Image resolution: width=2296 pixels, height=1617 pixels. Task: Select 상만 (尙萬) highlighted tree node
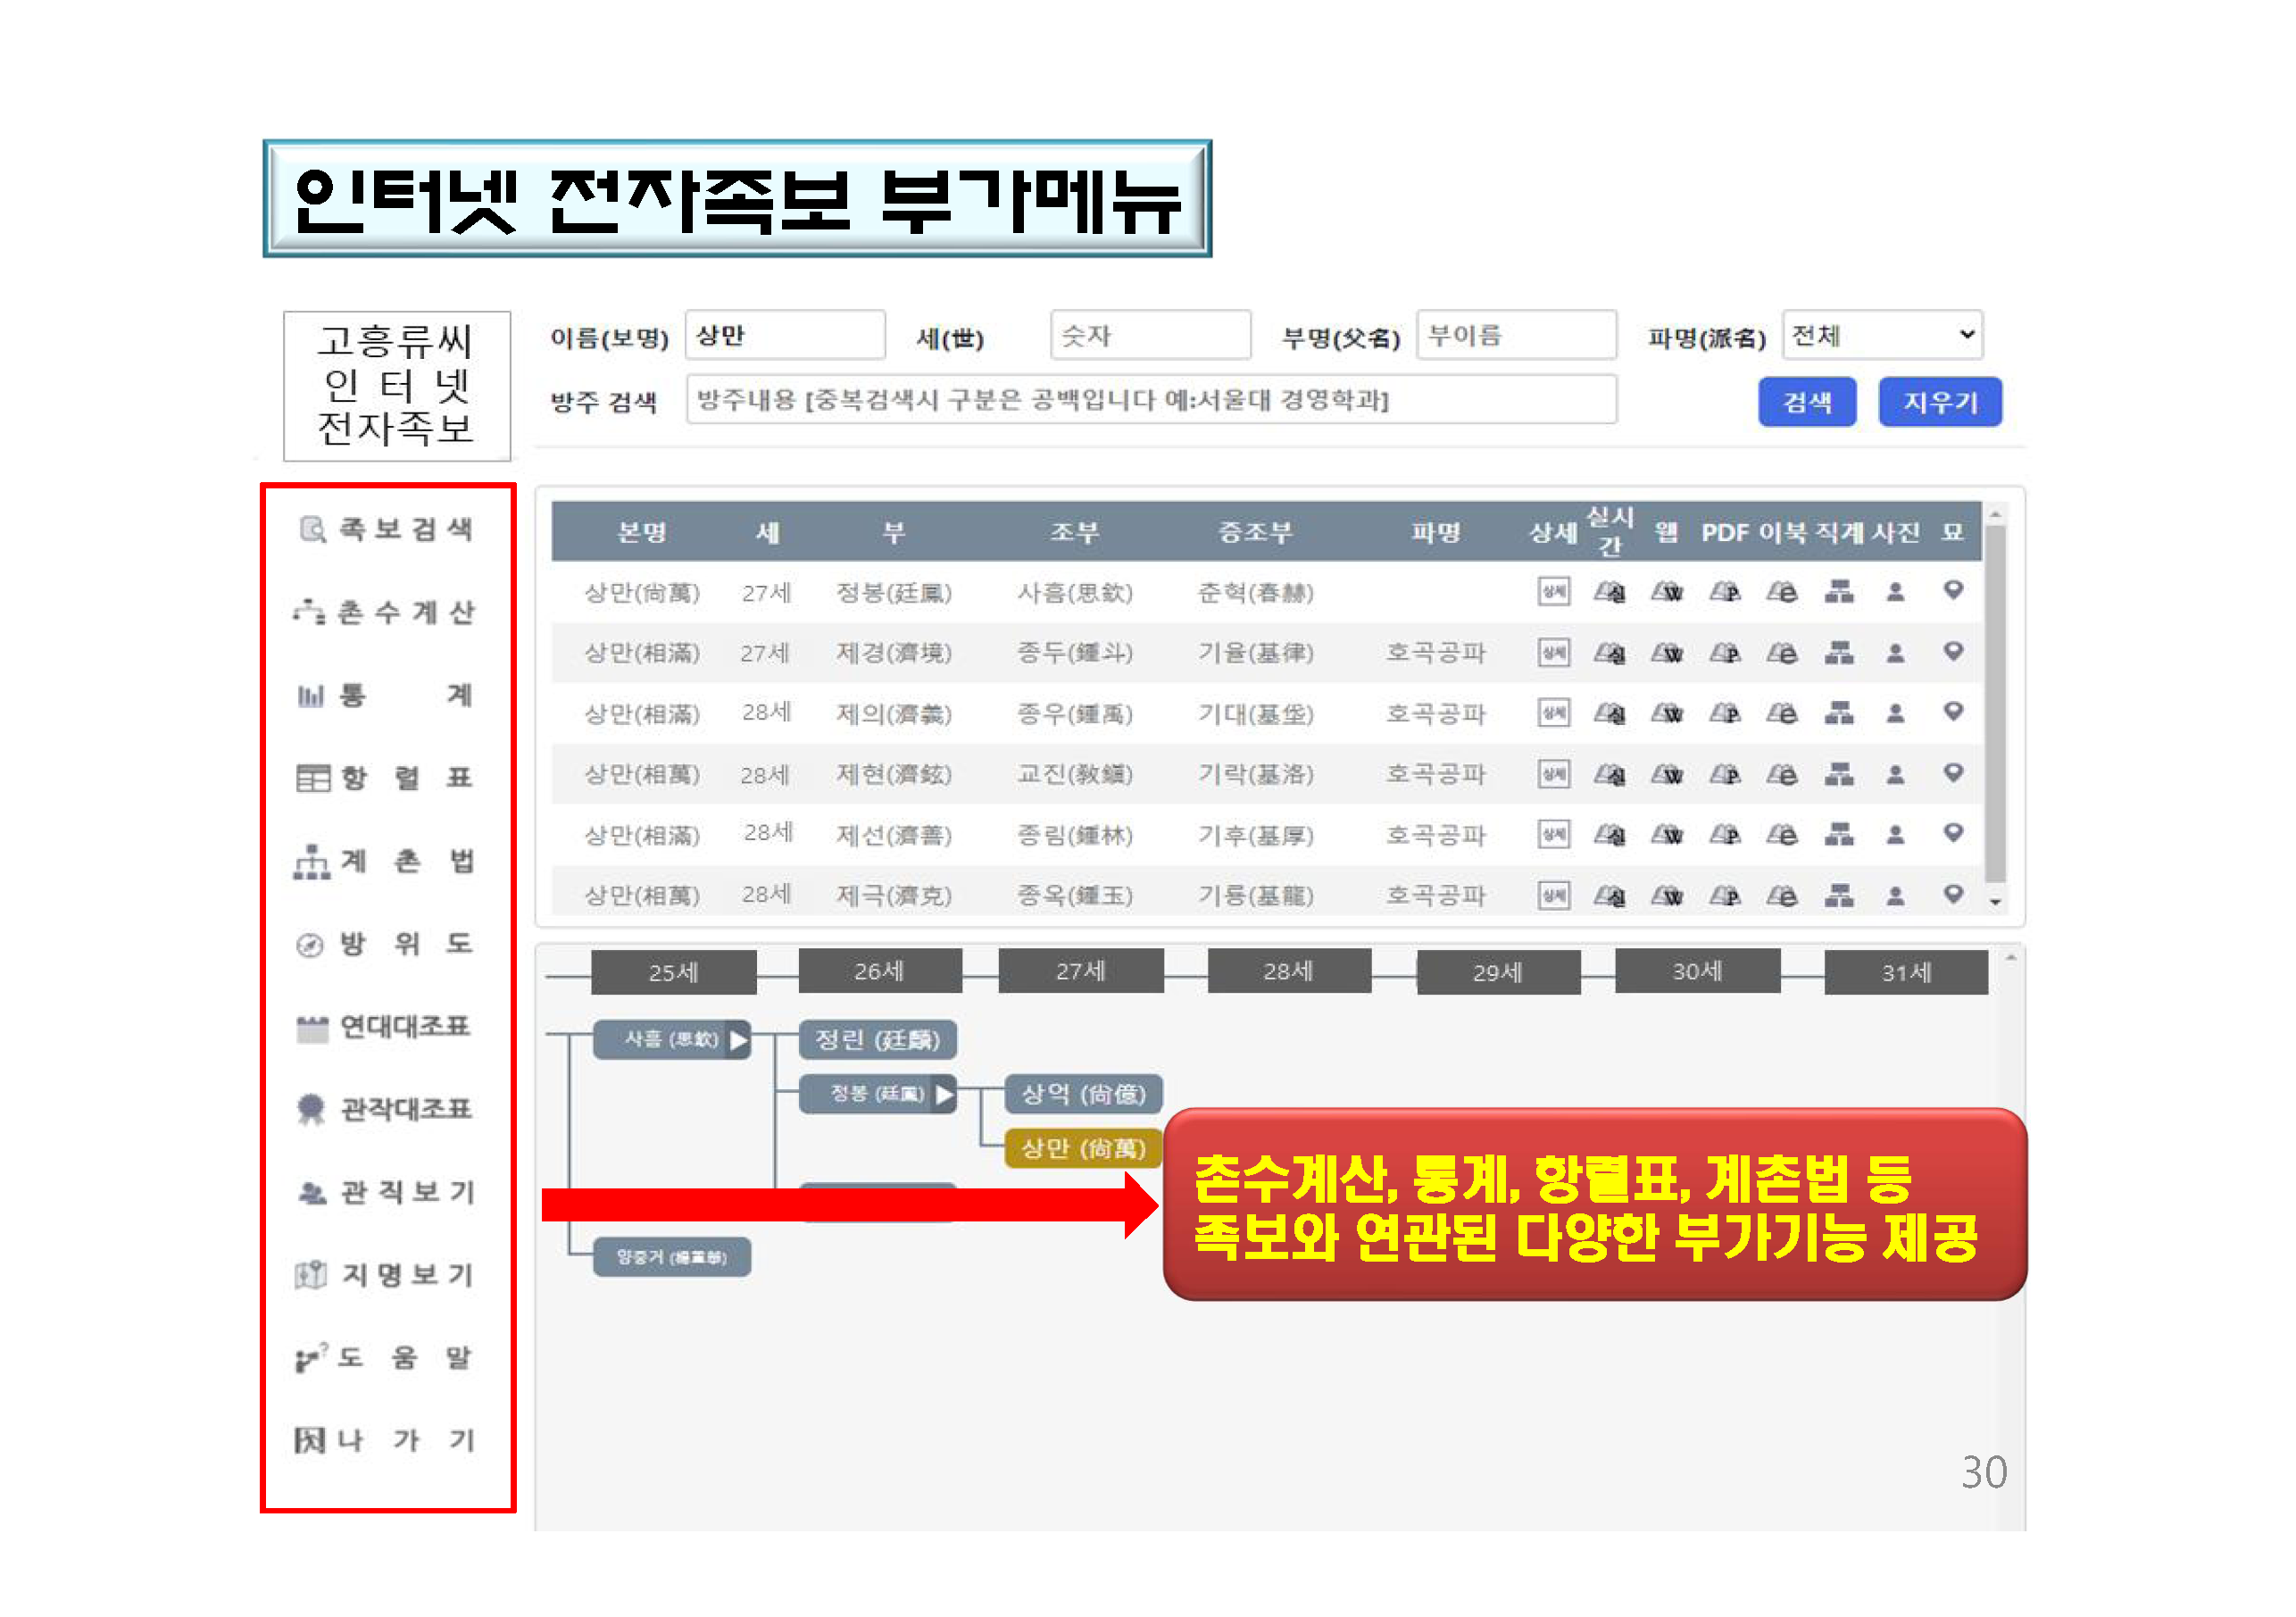point(1083,1148)
